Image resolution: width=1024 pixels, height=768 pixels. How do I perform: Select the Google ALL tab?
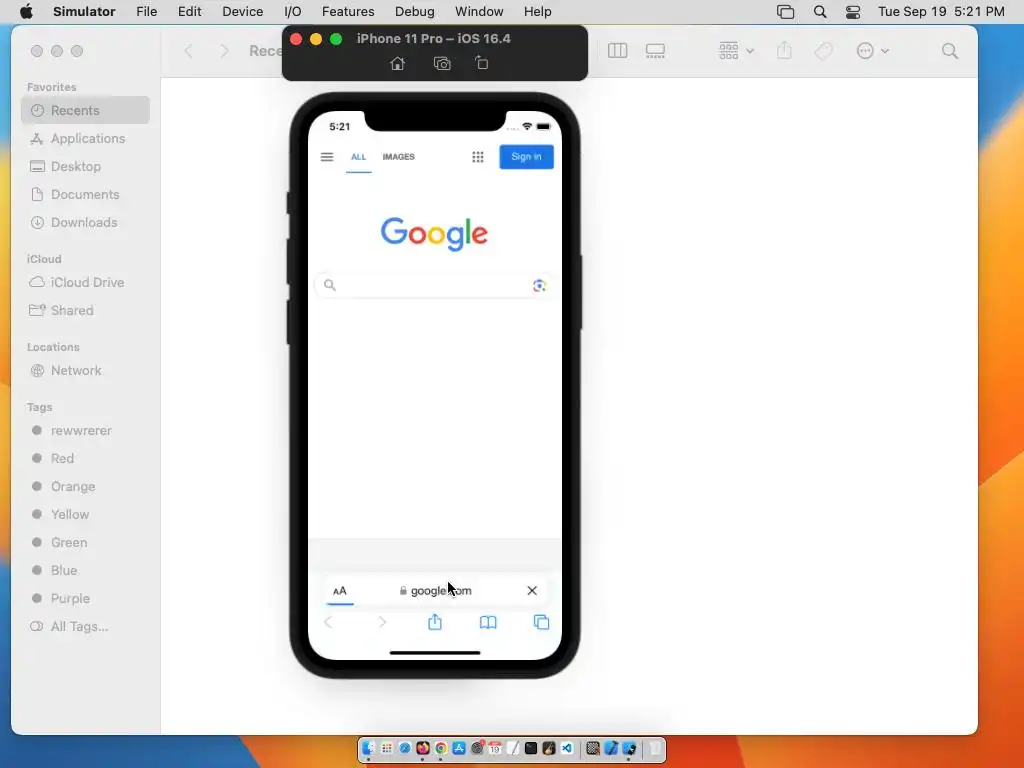click(x=359, y=157)
